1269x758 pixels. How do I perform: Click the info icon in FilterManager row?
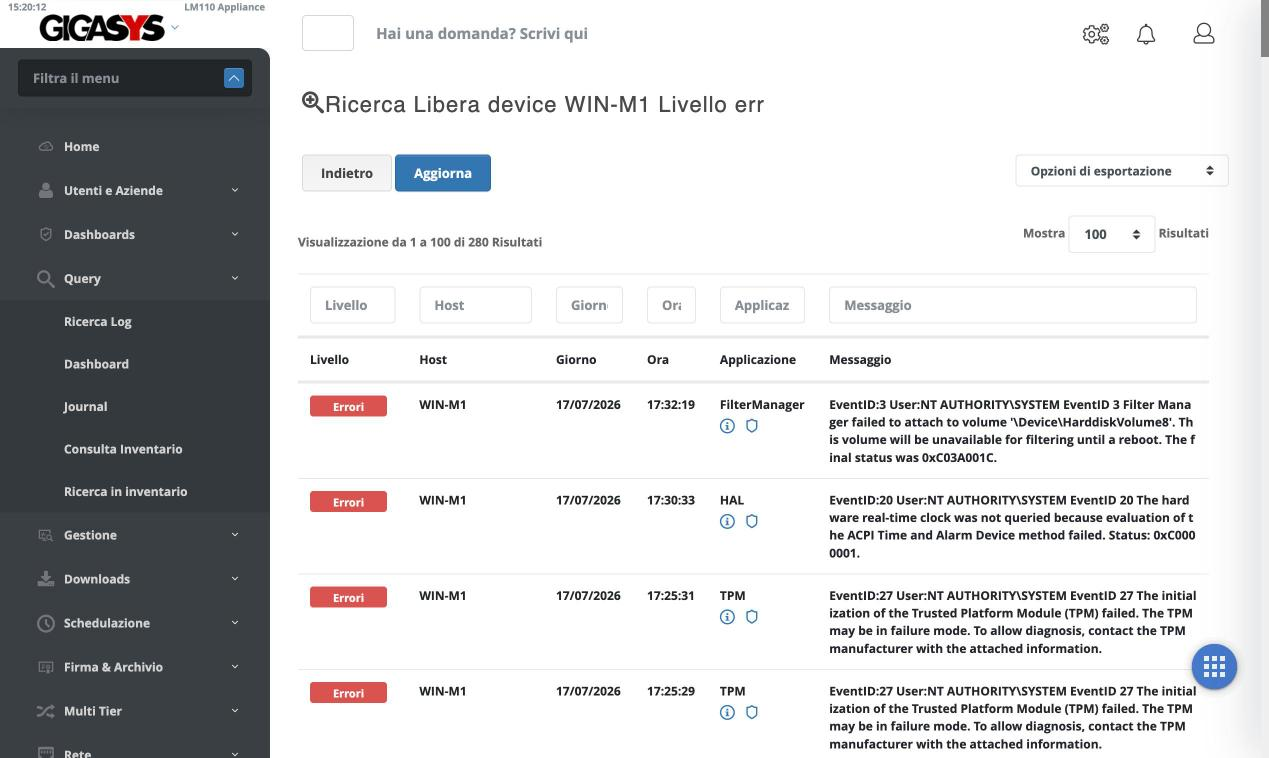(727, 426)
